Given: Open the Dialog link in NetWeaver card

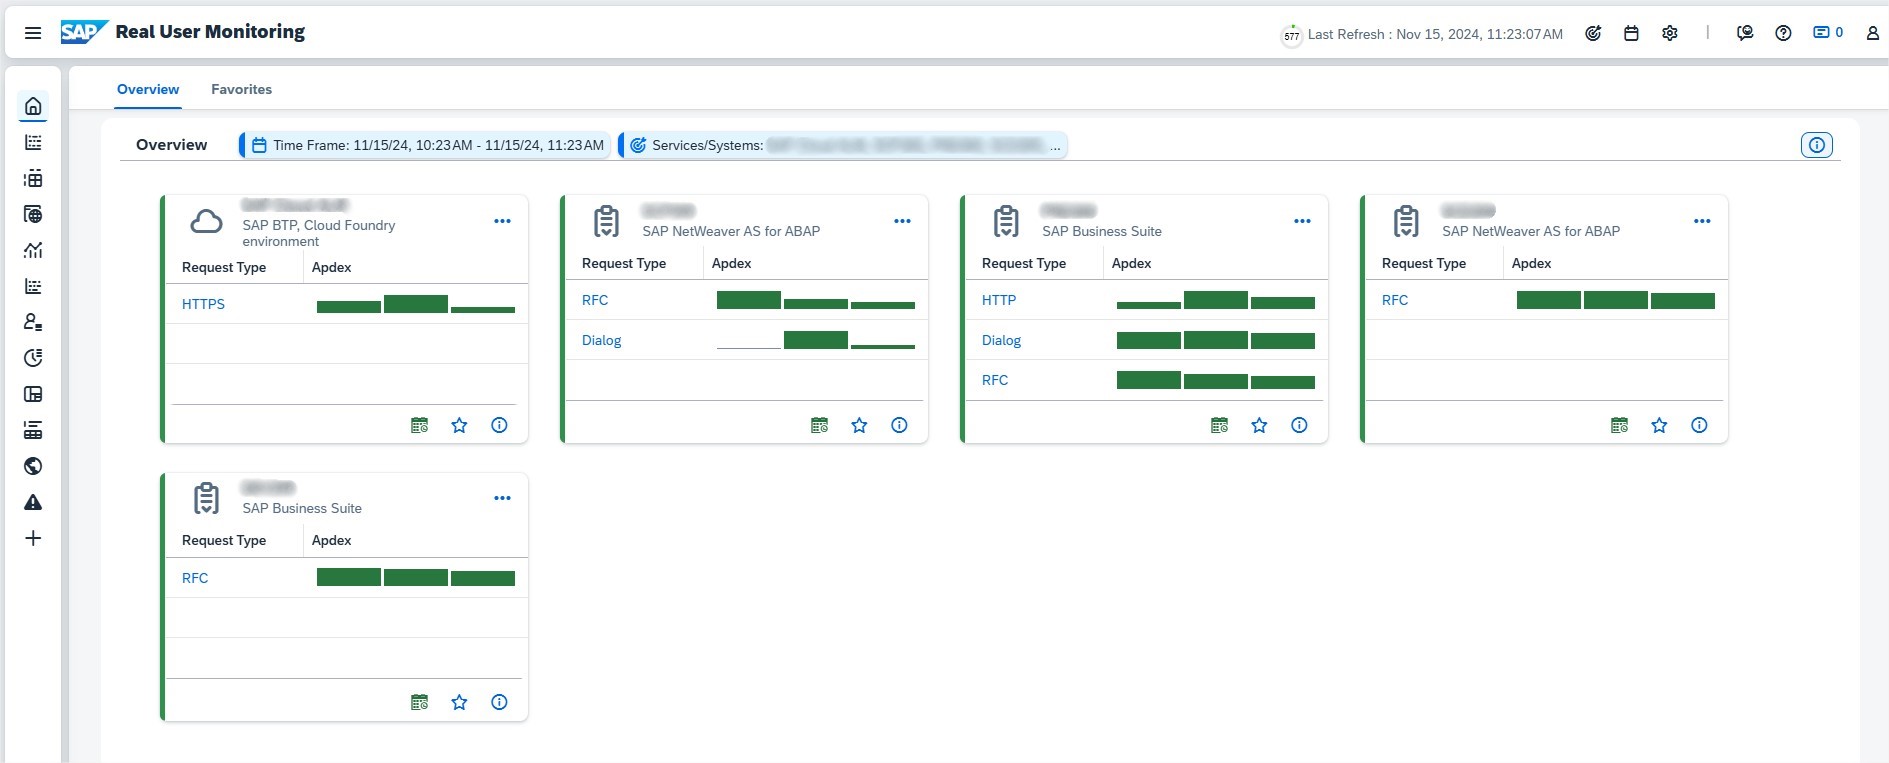Looking at the screenshot, I should 601,340.
